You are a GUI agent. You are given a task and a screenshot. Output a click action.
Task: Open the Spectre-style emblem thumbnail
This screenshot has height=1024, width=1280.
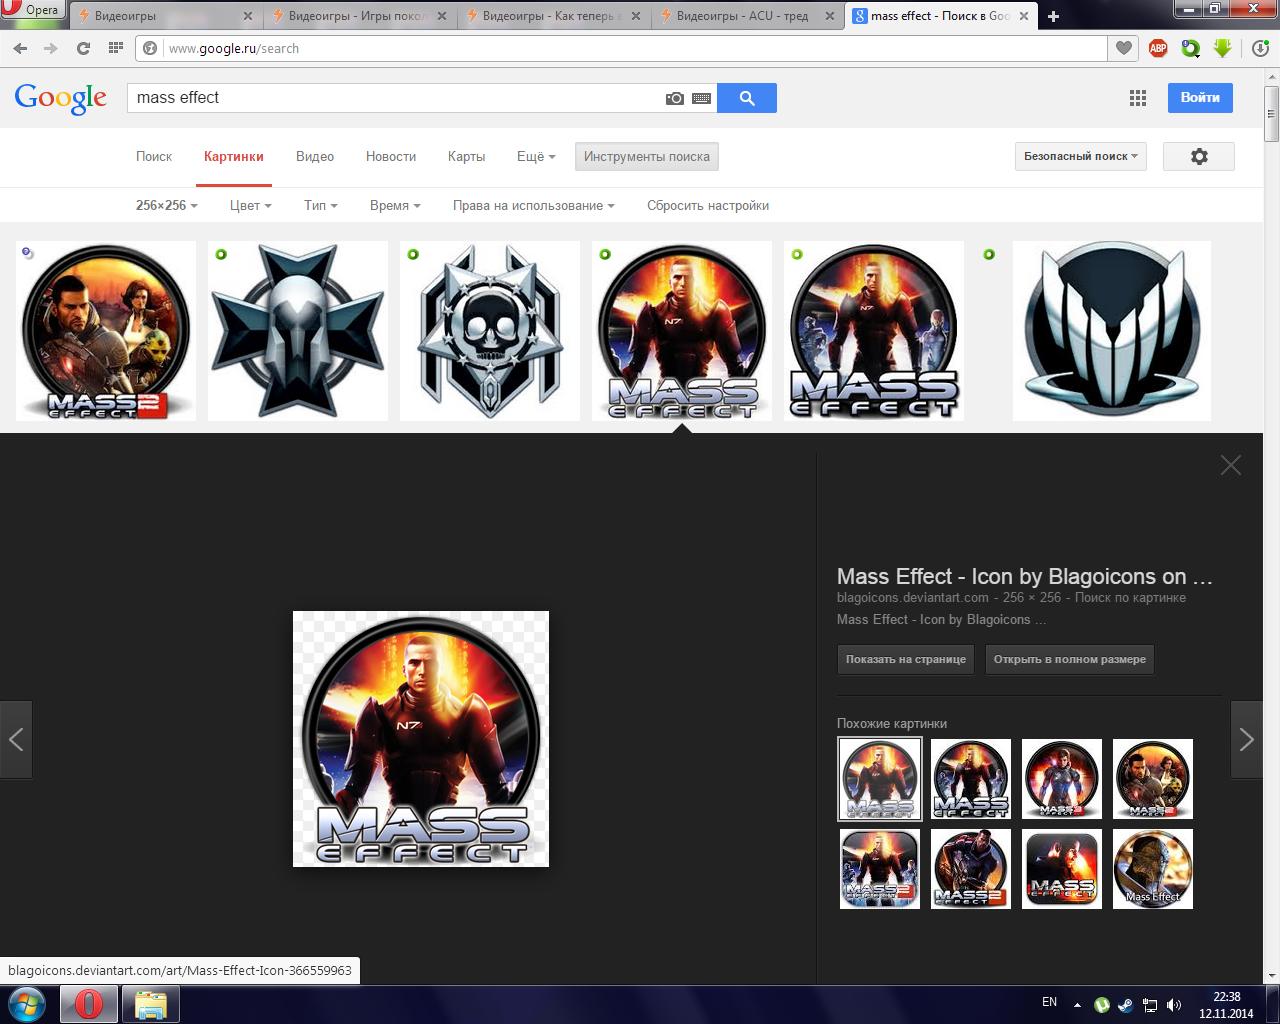click(1112, 331)
